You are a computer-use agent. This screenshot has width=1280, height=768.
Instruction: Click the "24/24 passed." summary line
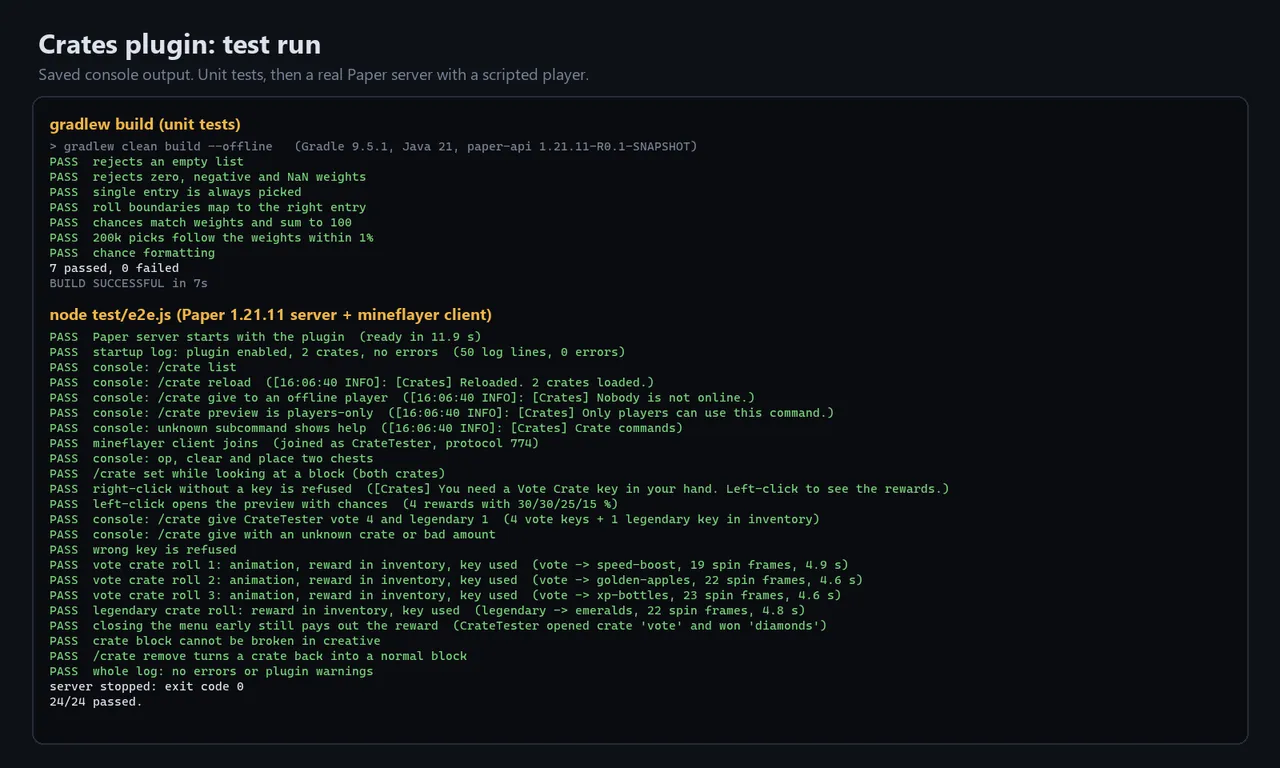coord(96,702)
